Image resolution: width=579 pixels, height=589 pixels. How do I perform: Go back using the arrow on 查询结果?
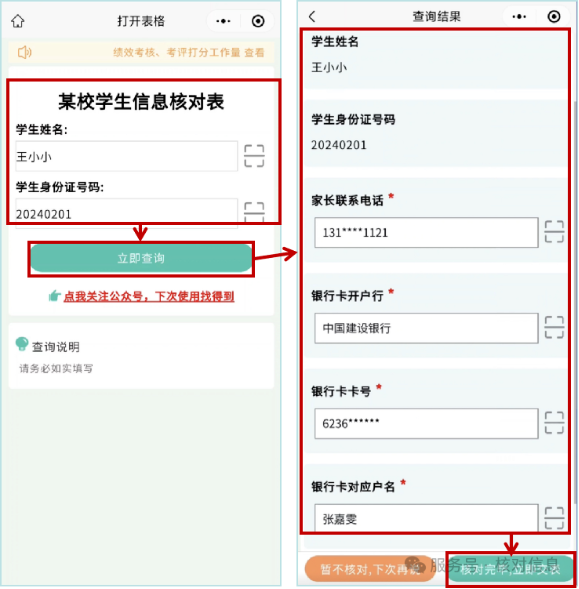(x=312, y=17)
